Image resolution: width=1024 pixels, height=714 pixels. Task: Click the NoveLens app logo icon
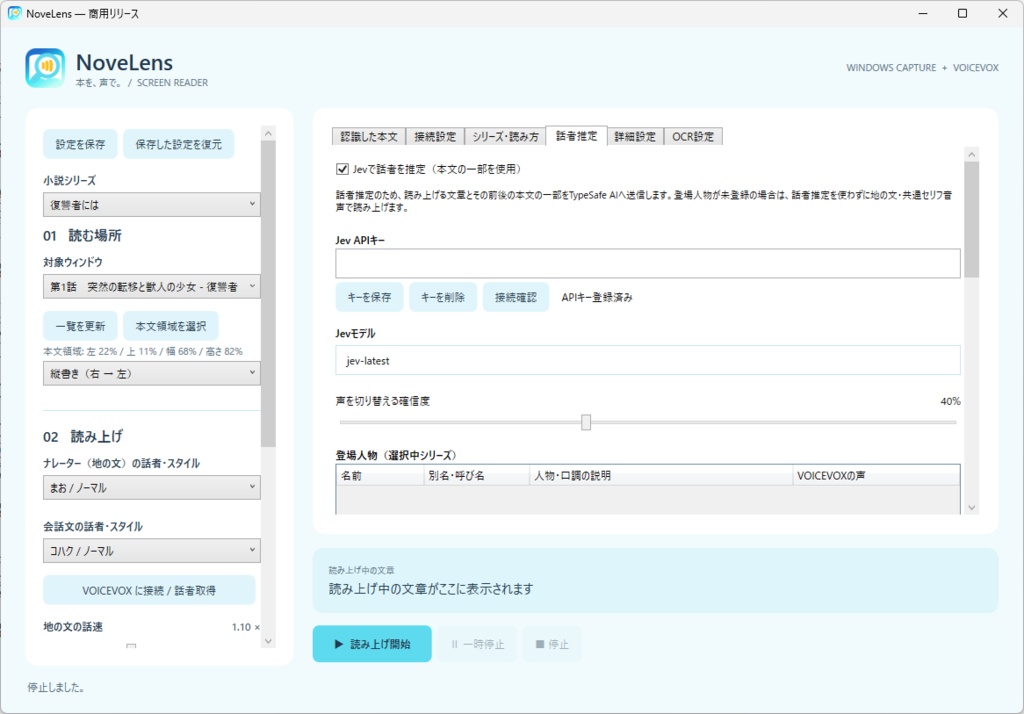click(x=45, y=68)
